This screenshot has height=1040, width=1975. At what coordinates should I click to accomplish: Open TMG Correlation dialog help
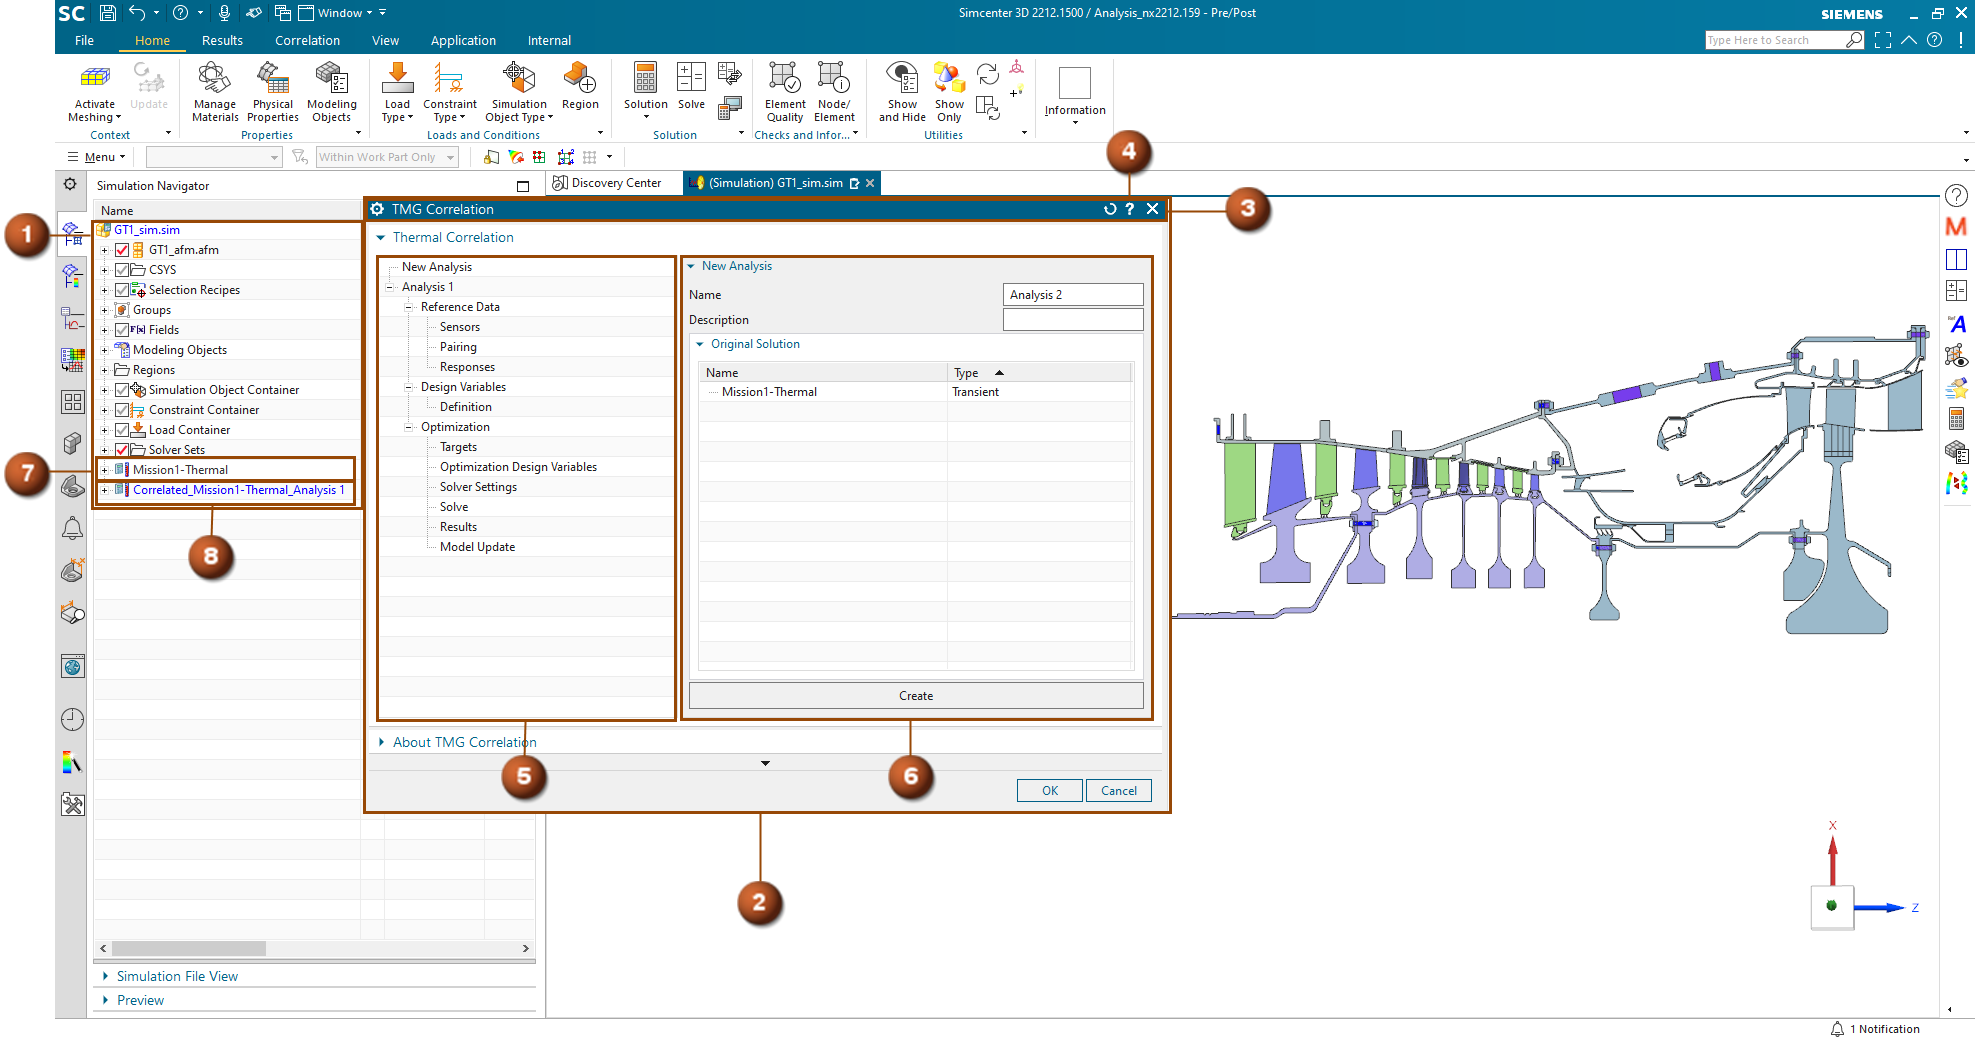pyautogui.click(x=1130, y=209)
